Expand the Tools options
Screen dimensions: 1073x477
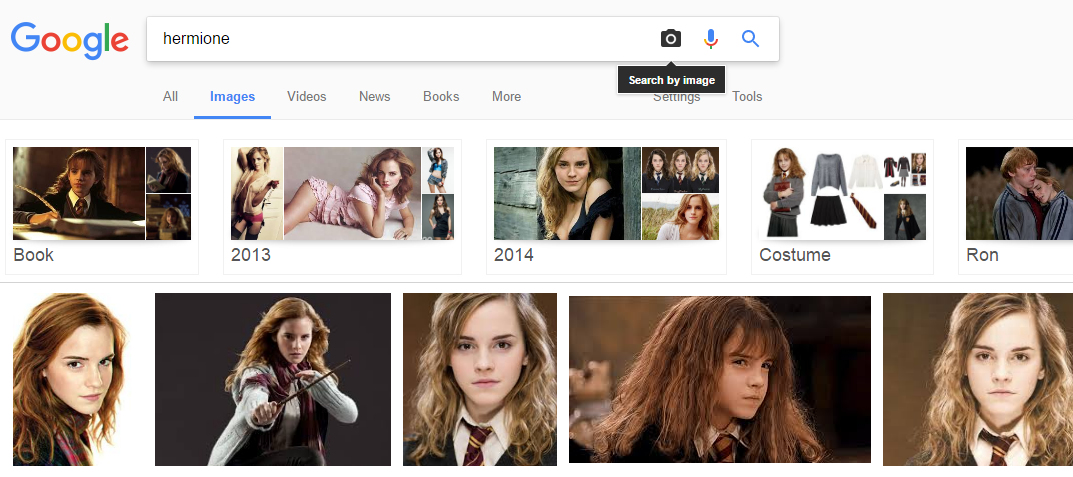(747, 97)
